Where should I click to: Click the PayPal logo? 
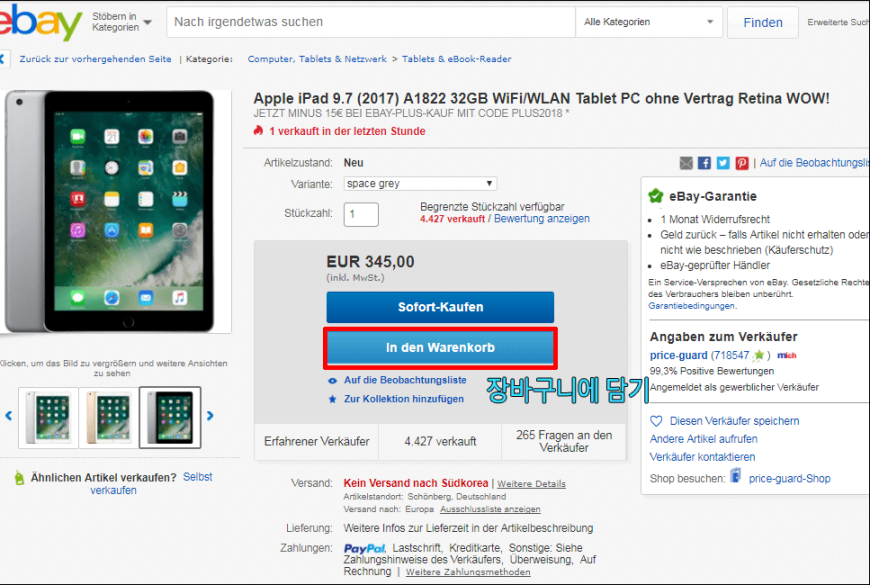coord(364,548)
